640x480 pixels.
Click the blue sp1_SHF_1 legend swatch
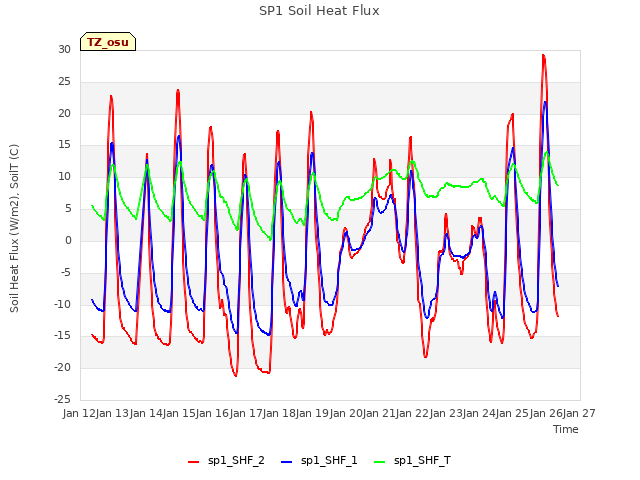[287, 462]
